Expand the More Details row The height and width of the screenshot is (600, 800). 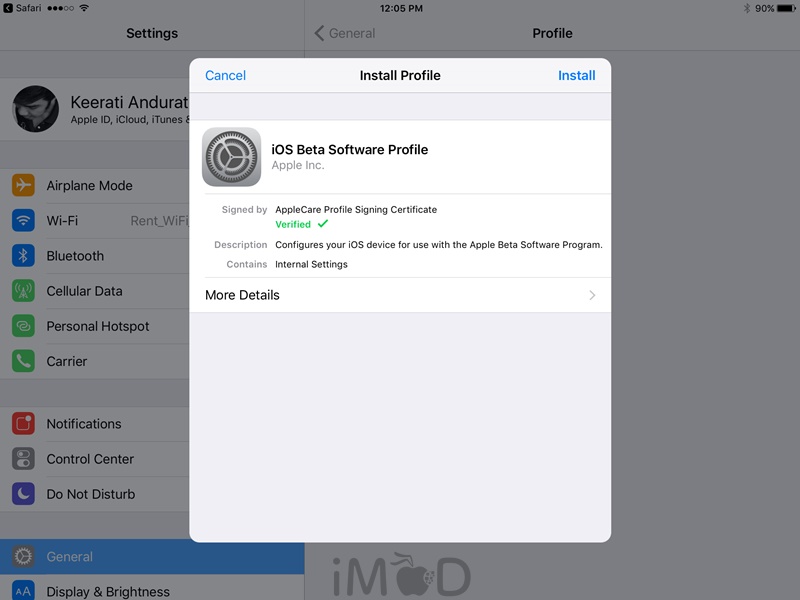[400, 295]
